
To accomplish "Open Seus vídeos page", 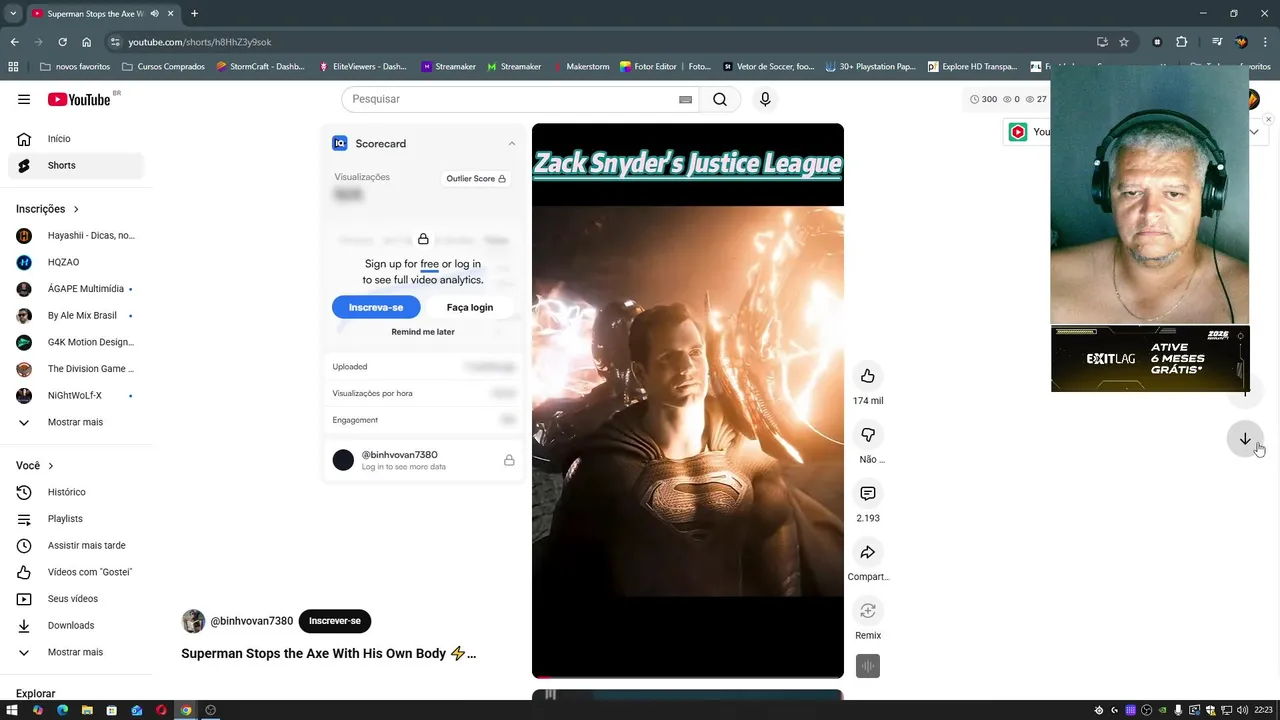I will click(76, 599).
